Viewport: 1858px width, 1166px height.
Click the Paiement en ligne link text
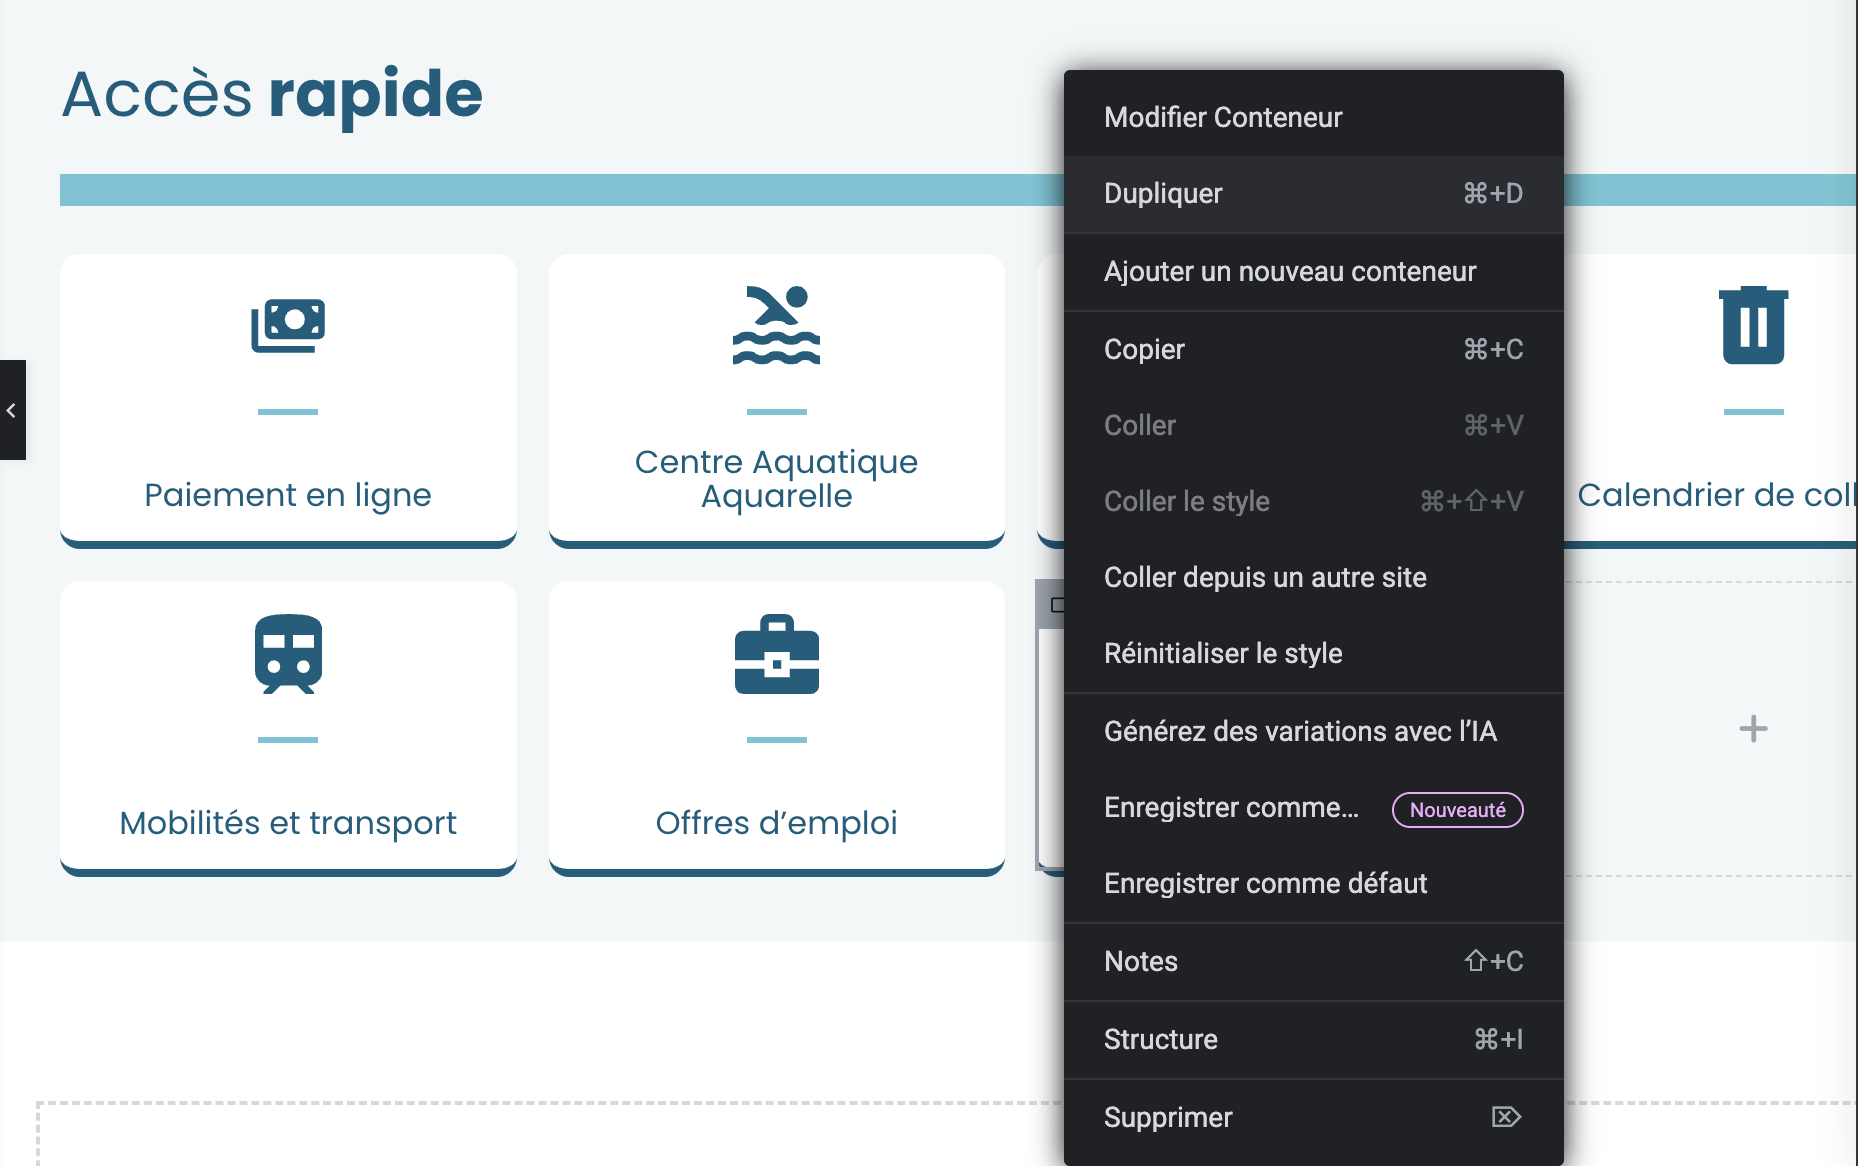pos(288,495)
